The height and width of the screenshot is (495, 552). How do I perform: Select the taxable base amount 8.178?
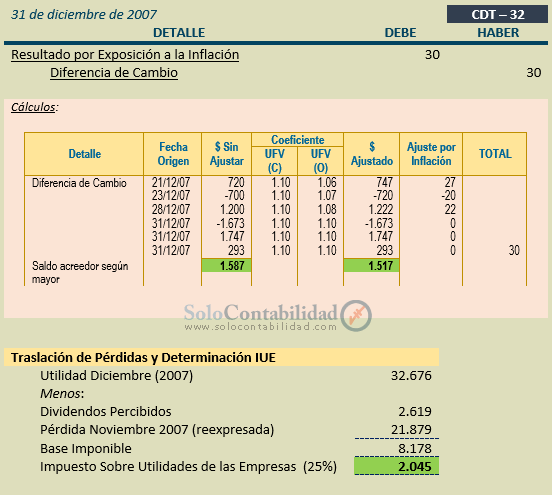(415, 449)
